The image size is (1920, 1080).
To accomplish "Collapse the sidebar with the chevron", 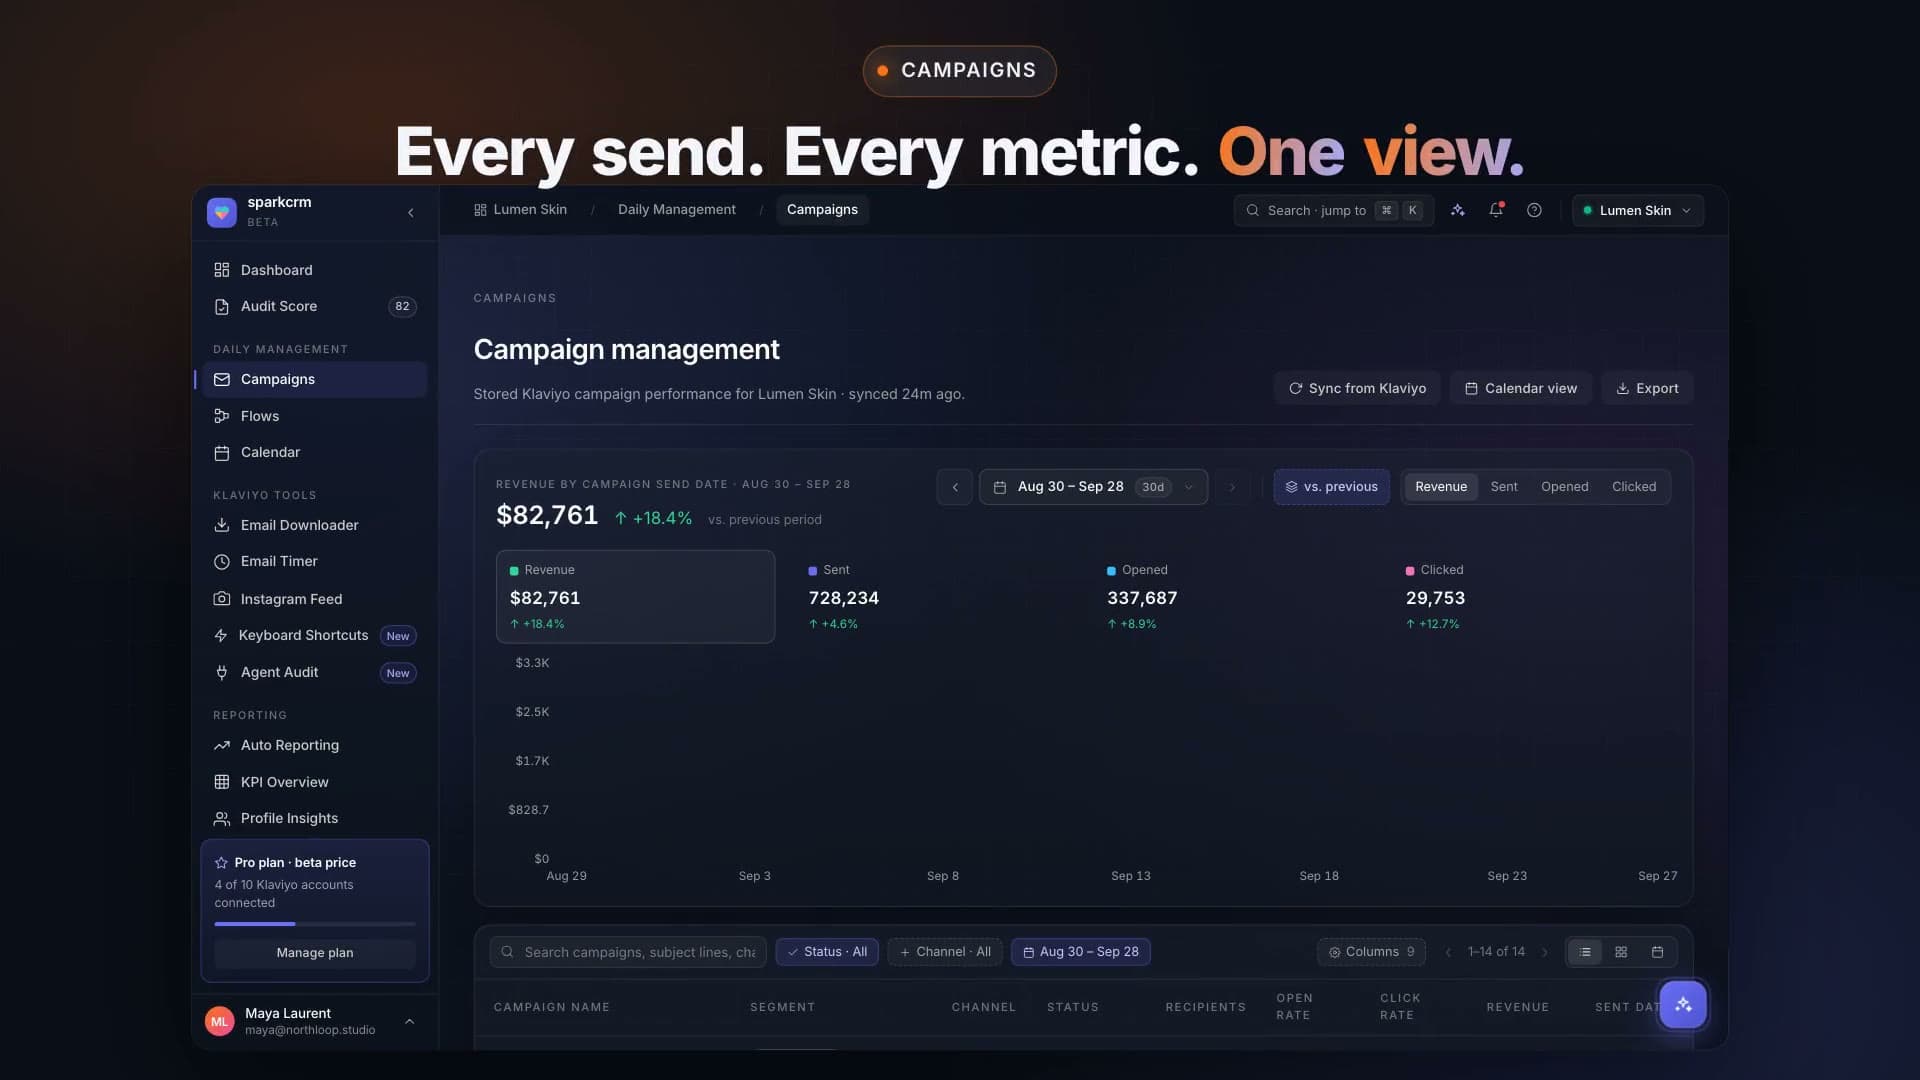I will 411,212.
